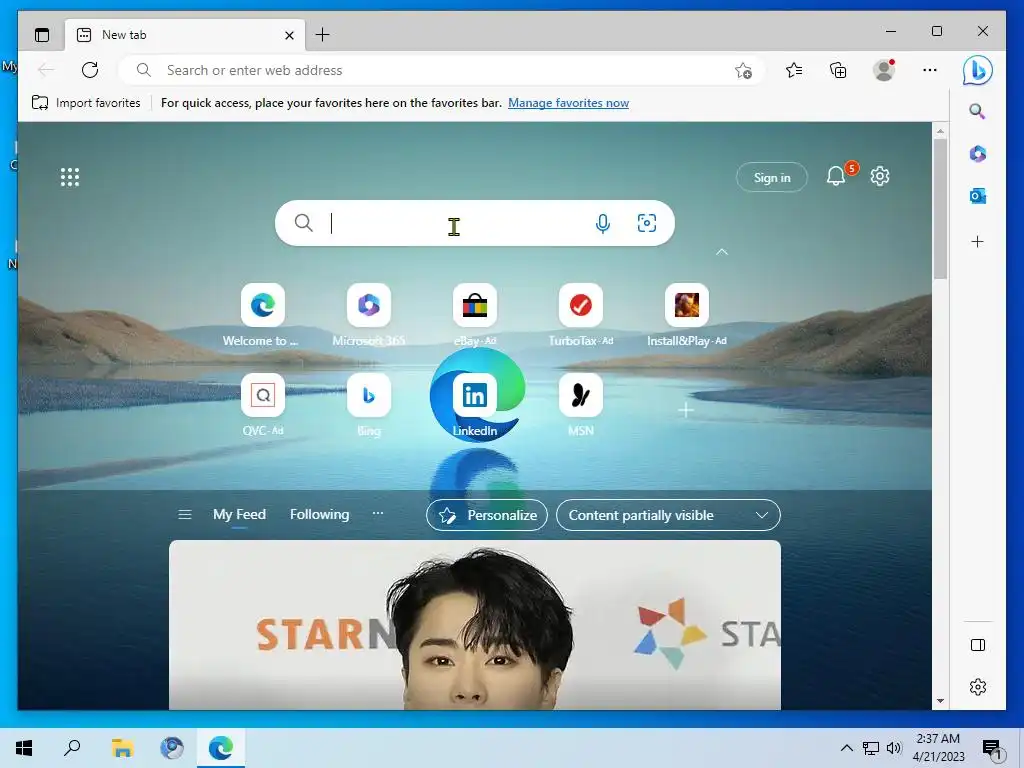This screenshot has width=1024, height=768.
Task: Show more feed options ellipsis
Action: [377, 513]
